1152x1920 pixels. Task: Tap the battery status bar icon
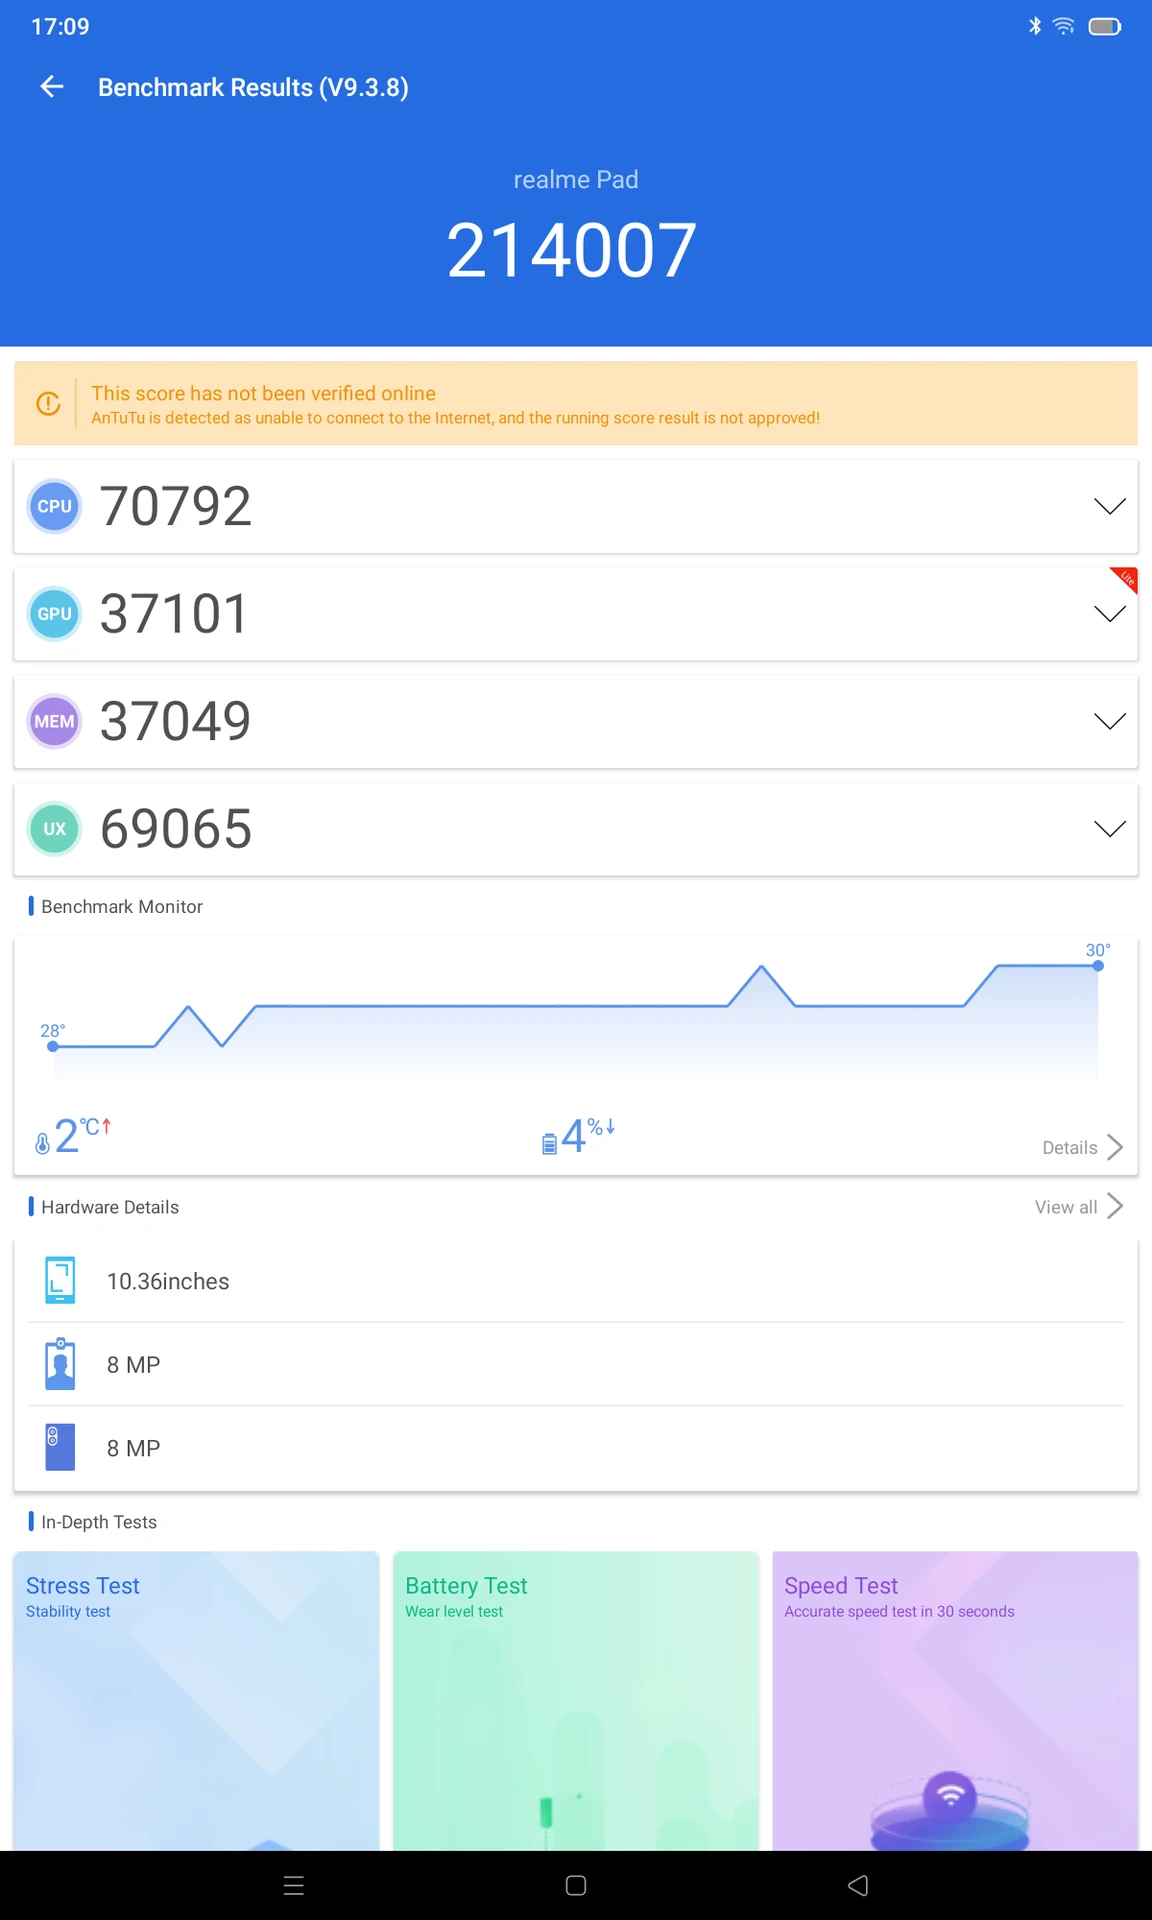point(1105,26)
